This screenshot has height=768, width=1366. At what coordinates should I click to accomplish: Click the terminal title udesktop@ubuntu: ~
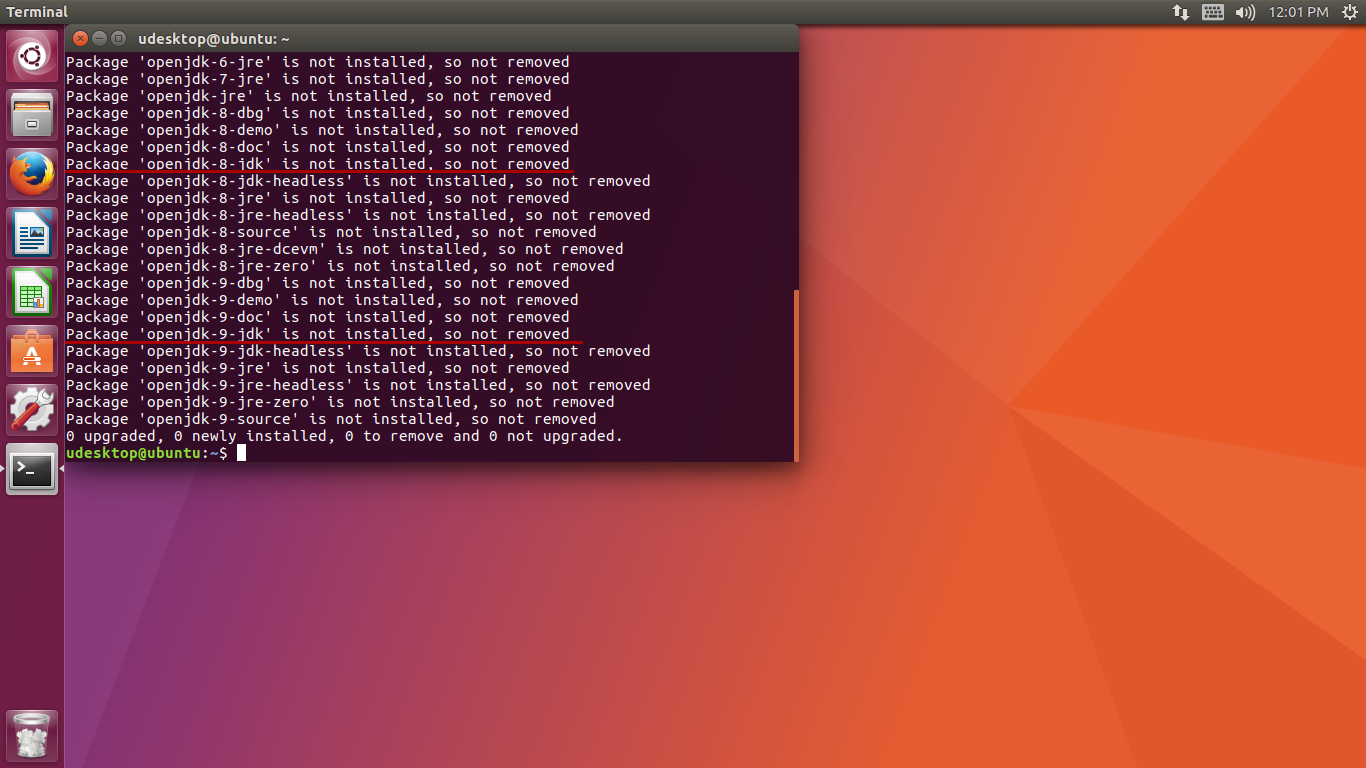pos(213,39)
